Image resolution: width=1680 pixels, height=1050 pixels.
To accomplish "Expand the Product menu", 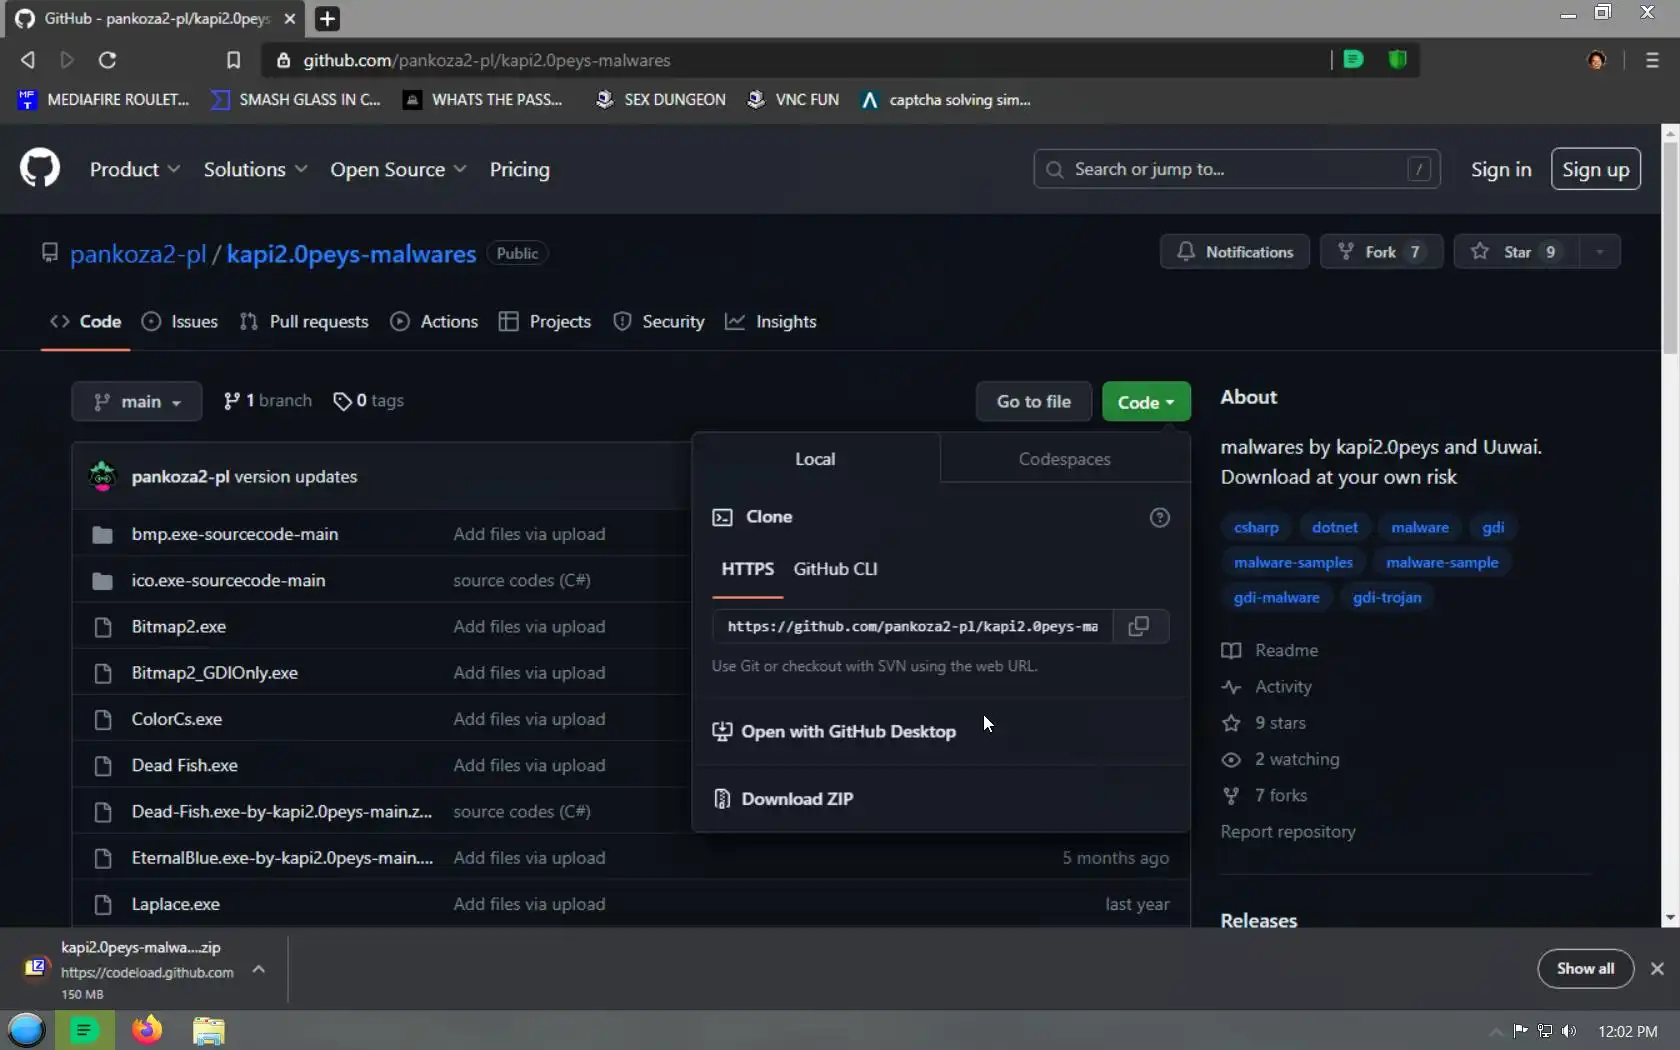I will click(x=135, y=169).
